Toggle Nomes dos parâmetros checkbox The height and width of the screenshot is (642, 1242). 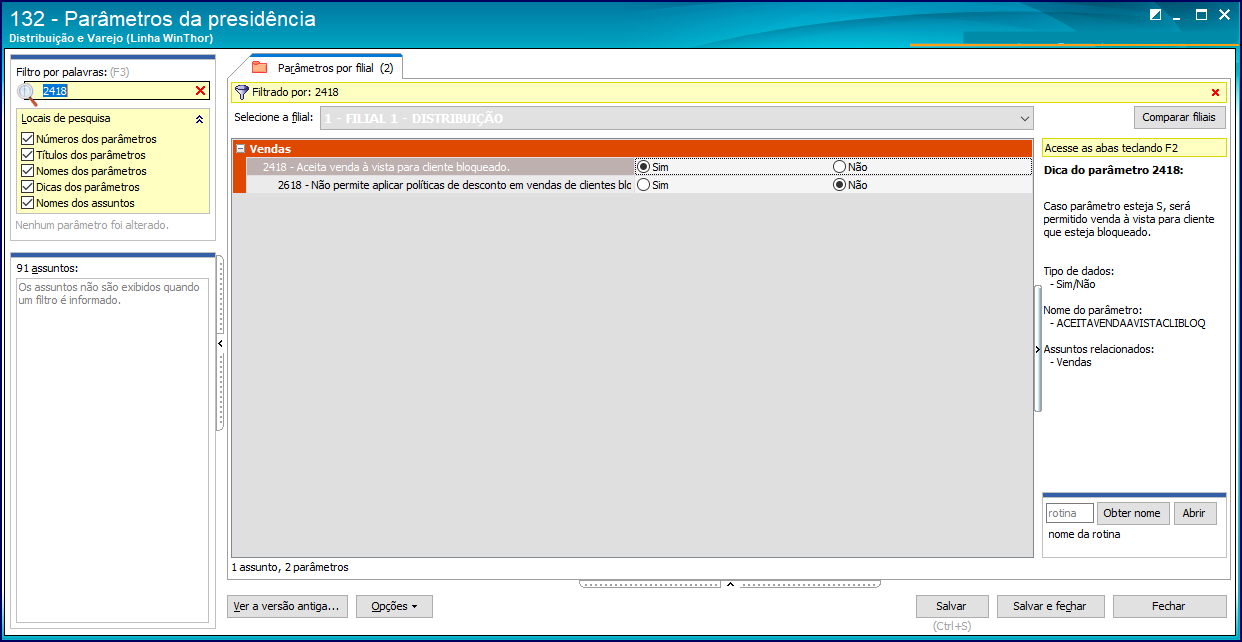point(27,171)
